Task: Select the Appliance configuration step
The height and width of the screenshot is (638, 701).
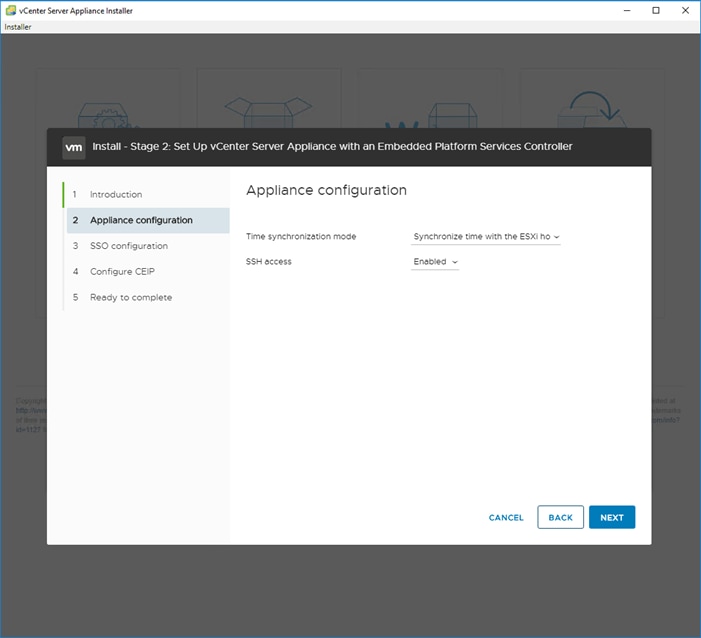Action: (x=148, y=220)
